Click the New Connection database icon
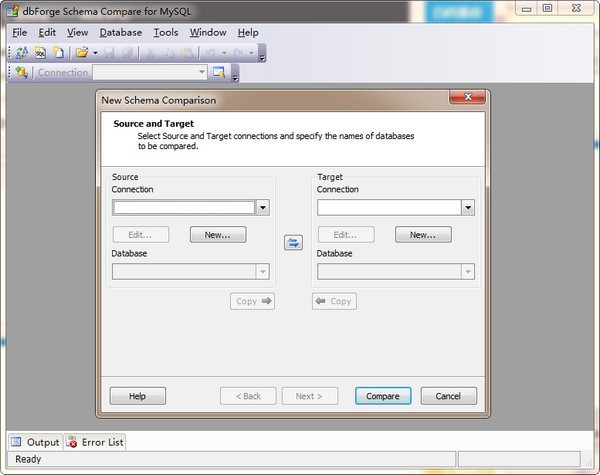 (21, 72)
